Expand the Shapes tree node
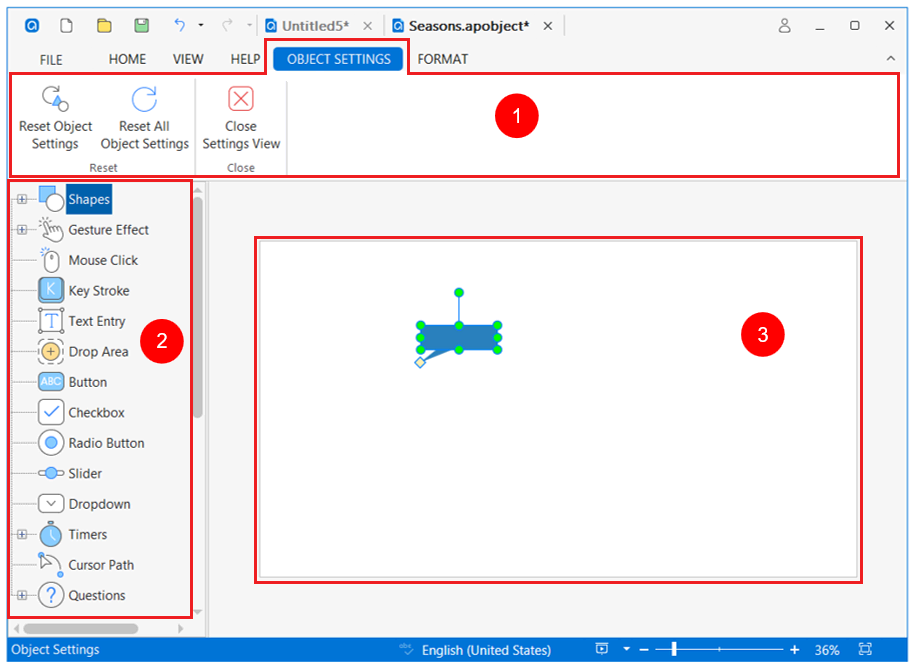The image size is (918, 670). tap(22, 200)
